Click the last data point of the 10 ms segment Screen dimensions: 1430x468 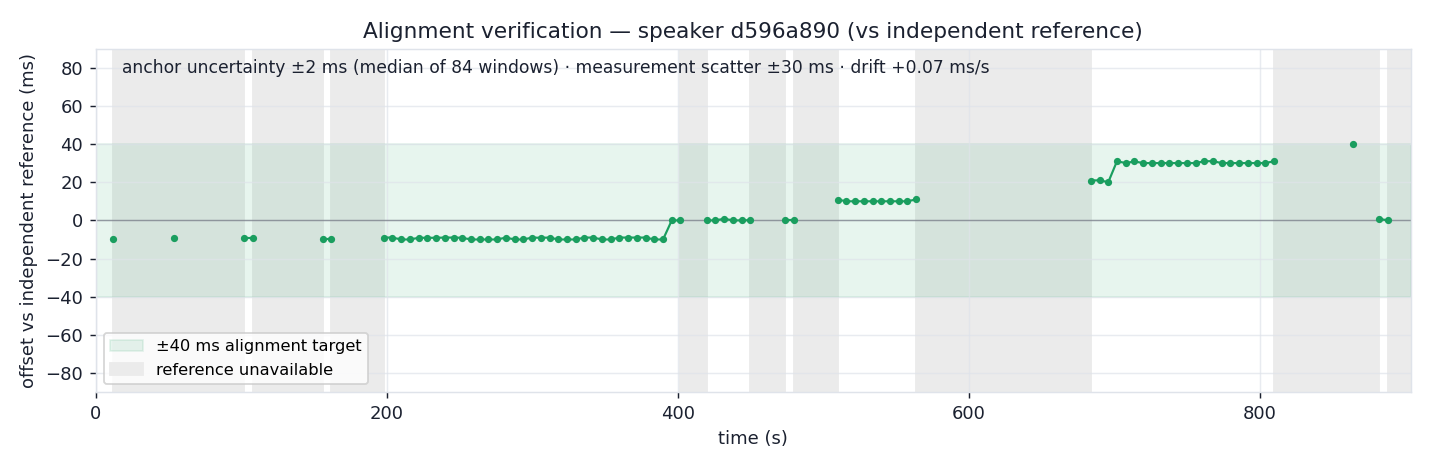point(916,199)
